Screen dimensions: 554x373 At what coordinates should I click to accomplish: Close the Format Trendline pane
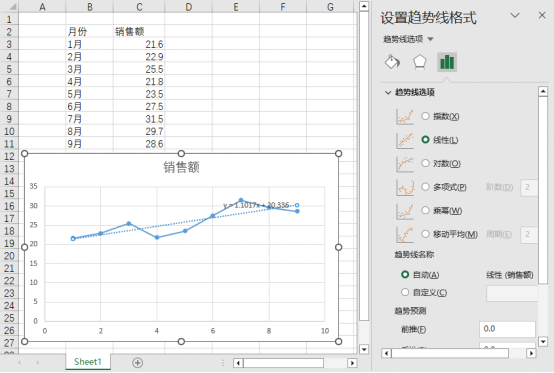542,15
